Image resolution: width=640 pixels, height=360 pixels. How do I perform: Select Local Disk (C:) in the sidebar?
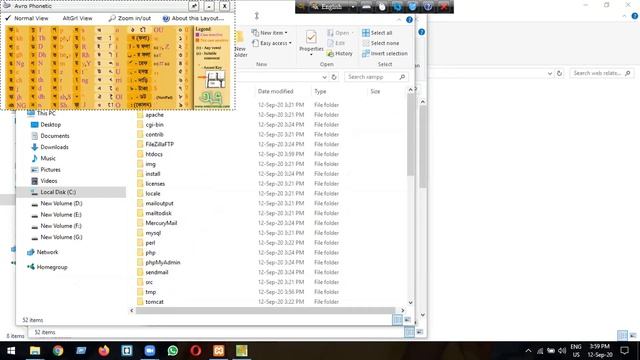(x=58, y=192)
